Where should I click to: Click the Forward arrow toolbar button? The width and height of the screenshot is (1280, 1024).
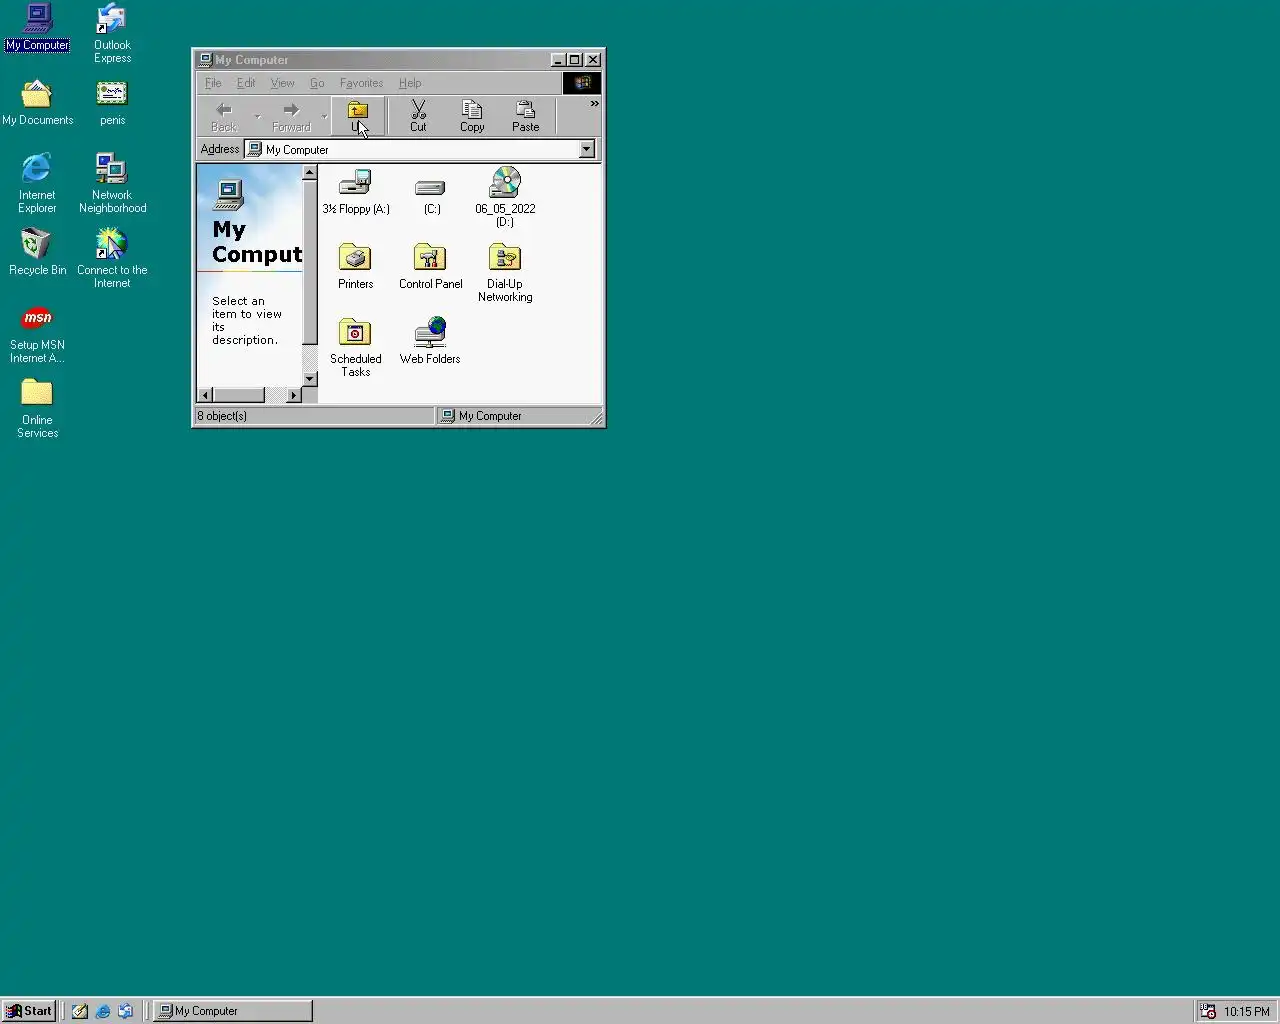pyautogui.click(x=291, y=116)
